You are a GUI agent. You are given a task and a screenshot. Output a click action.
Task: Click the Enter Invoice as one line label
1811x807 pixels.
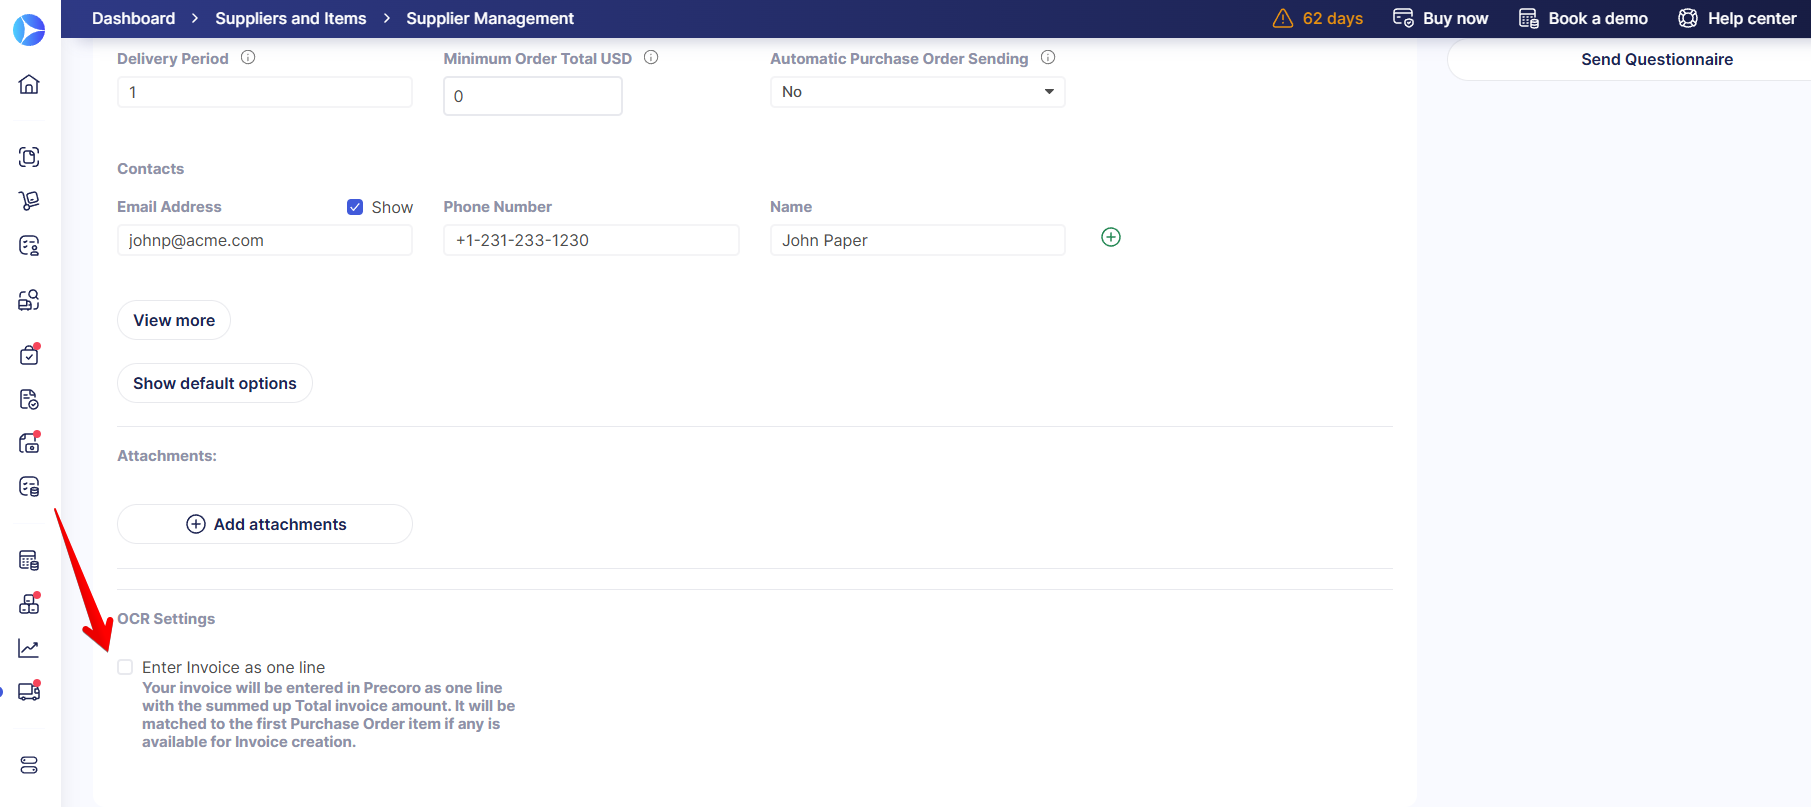tap(233, 667)
